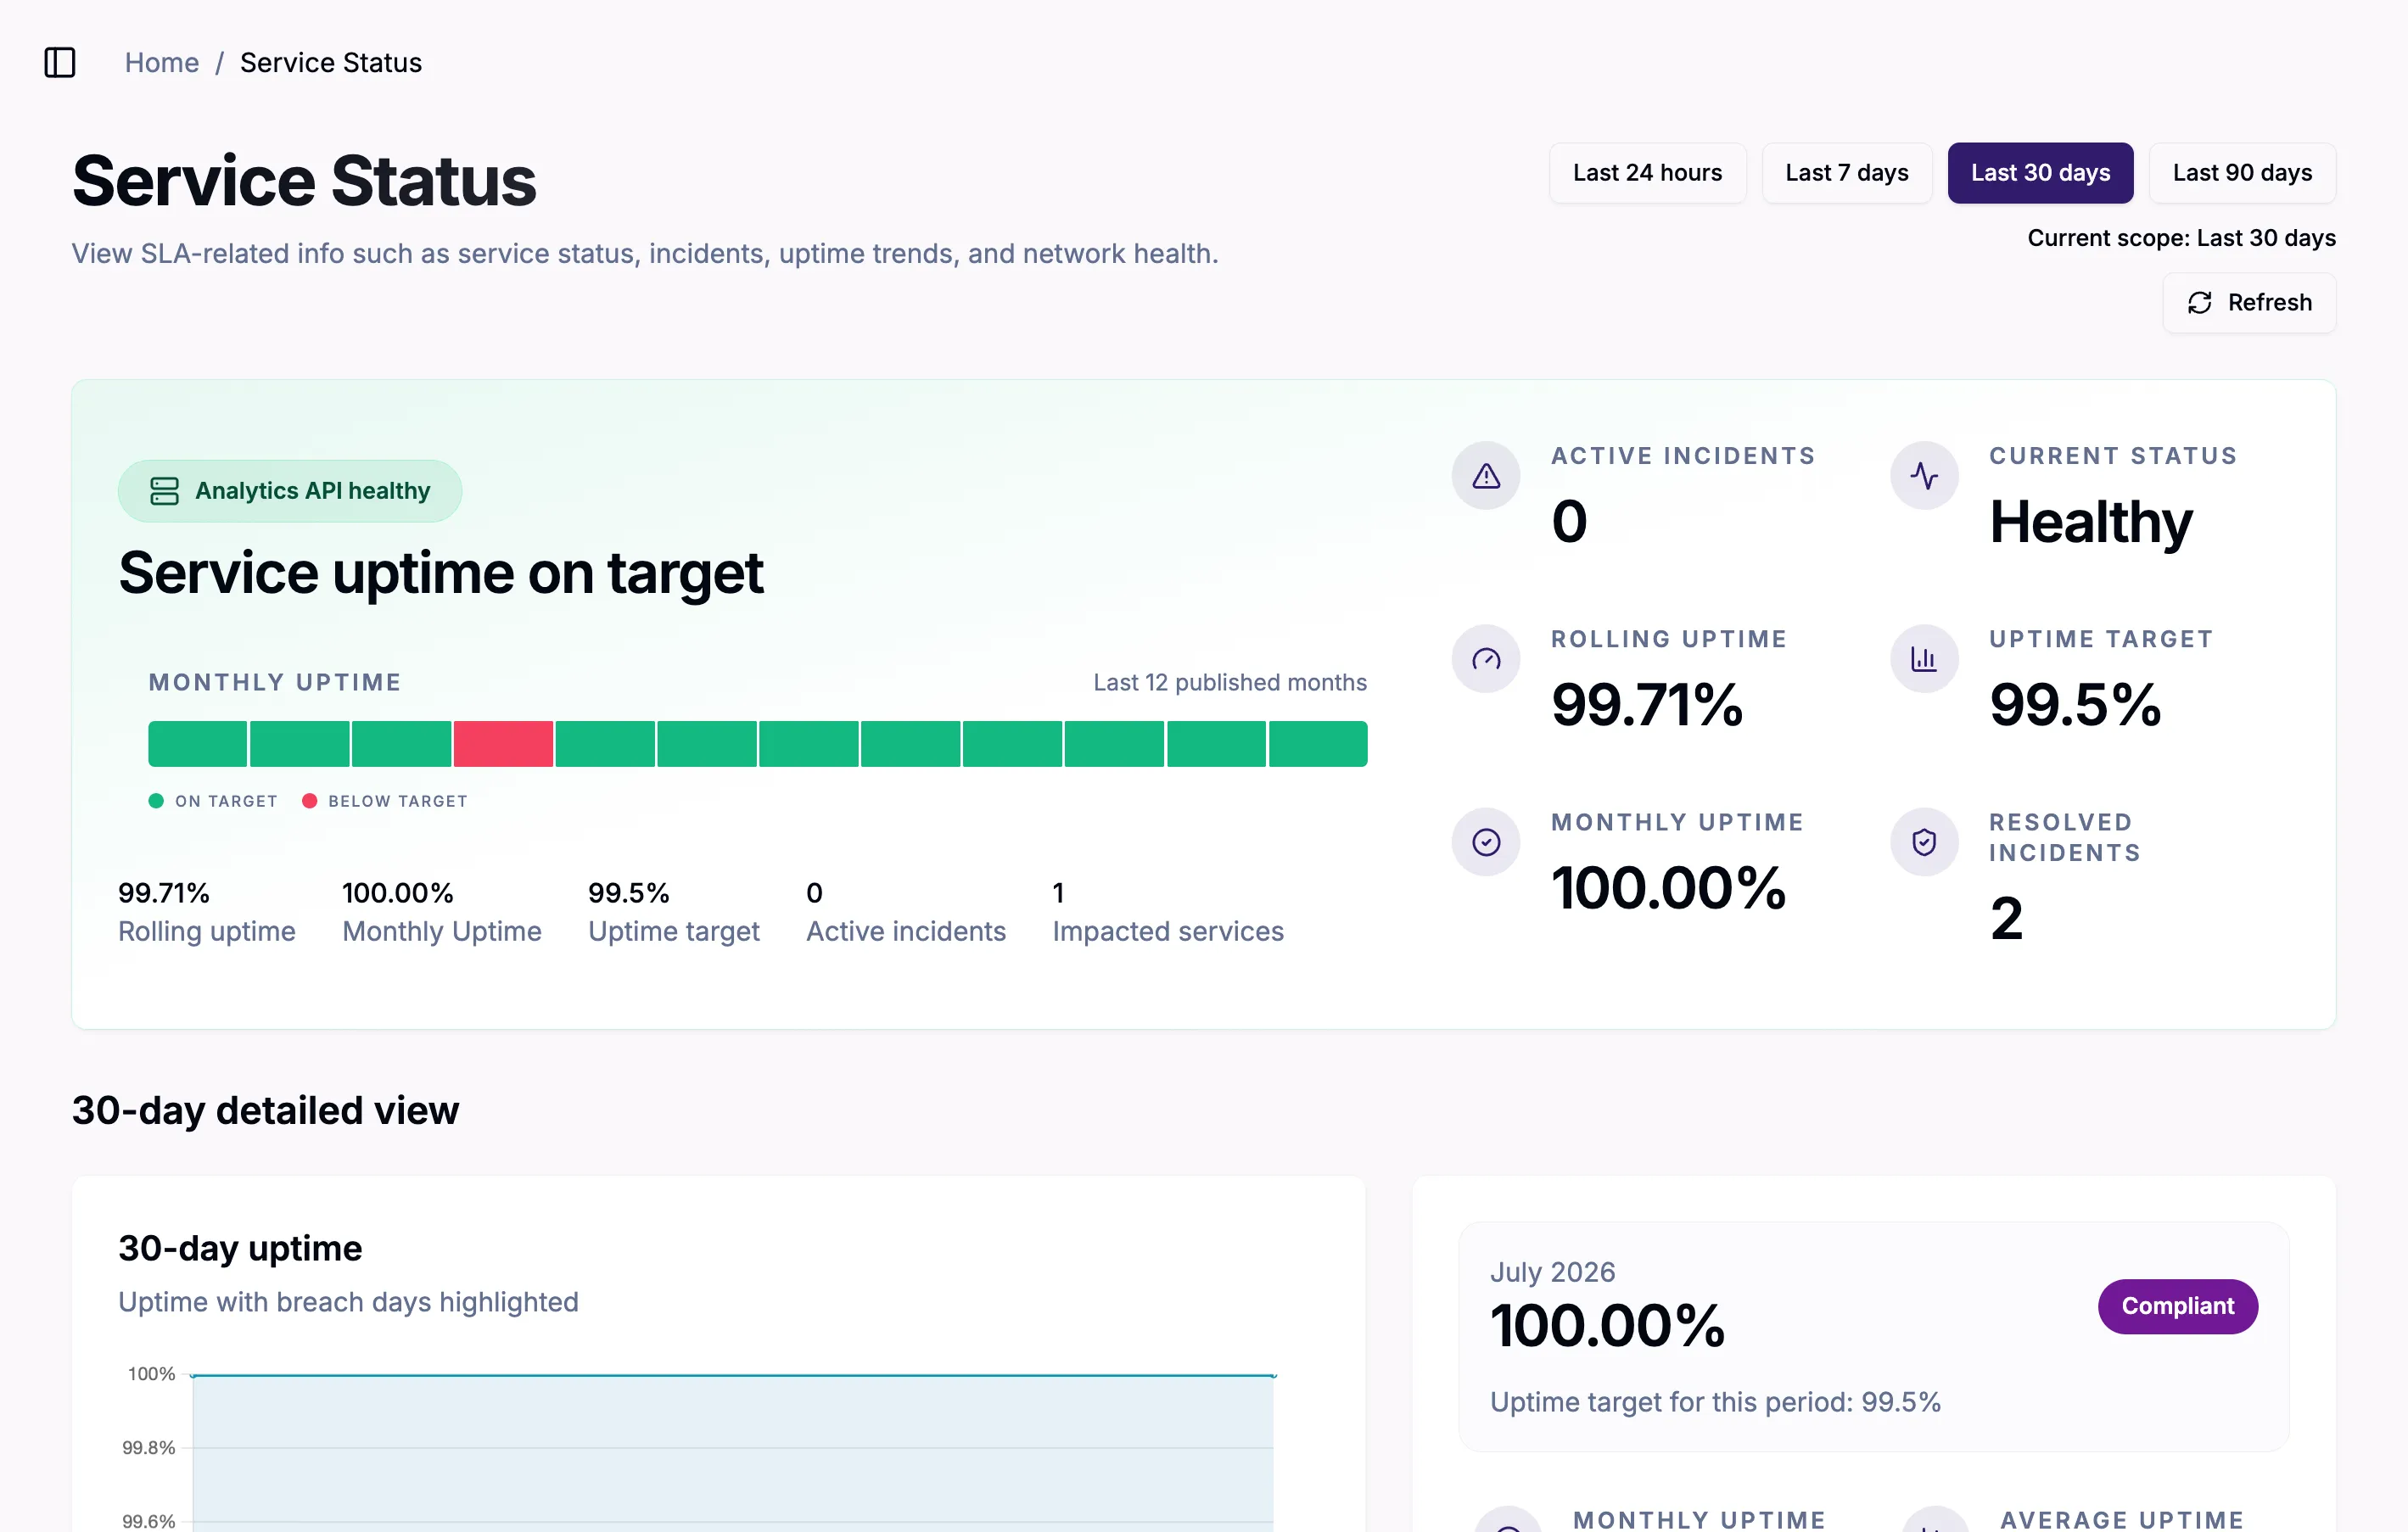Click the Refresh button

coord(2249,303)
